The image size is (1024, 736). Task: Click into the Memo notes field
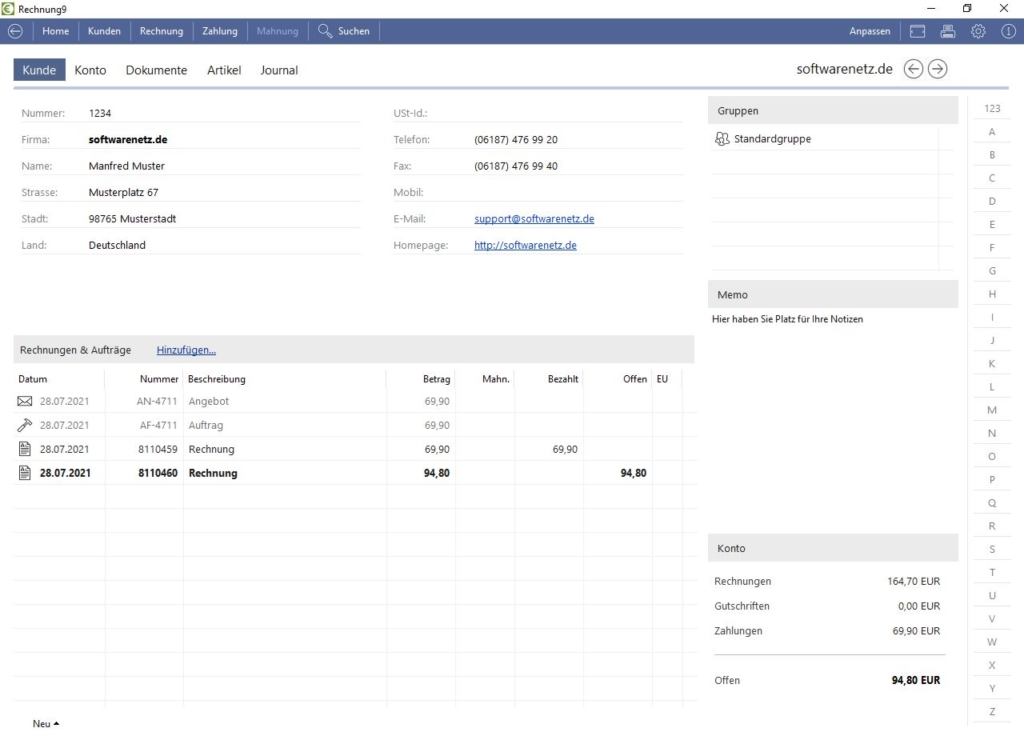(x=832, y=420)
